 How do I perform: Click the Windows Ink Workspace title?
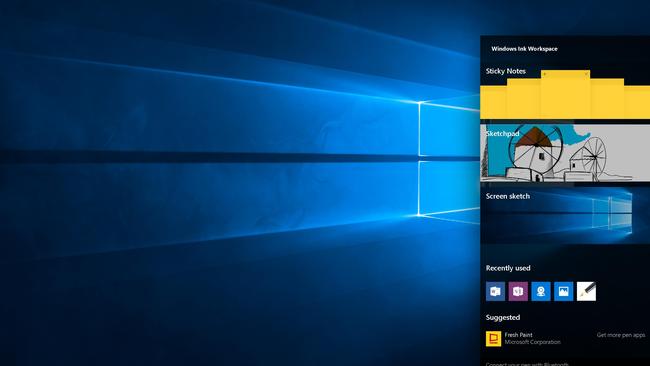click(524, 49)
